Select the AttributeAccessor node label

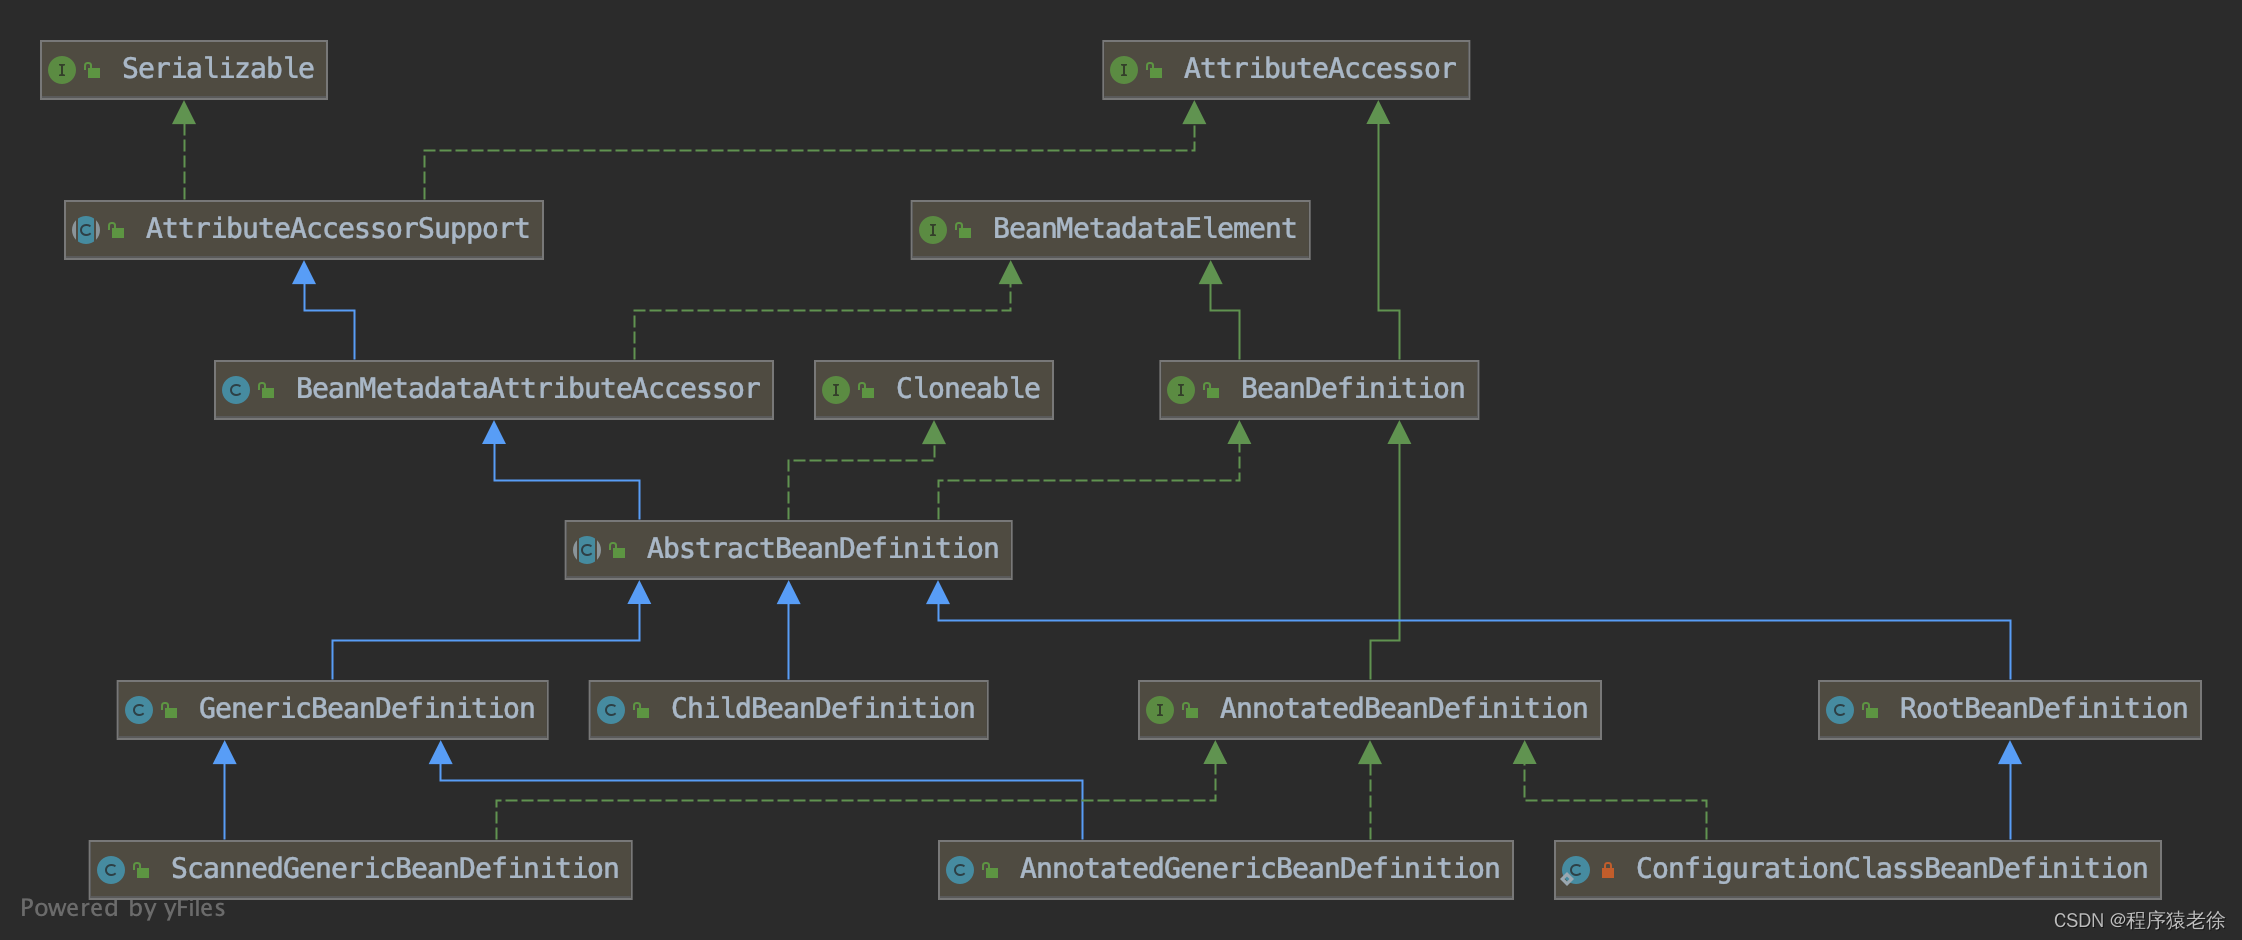coord(1320,69)
